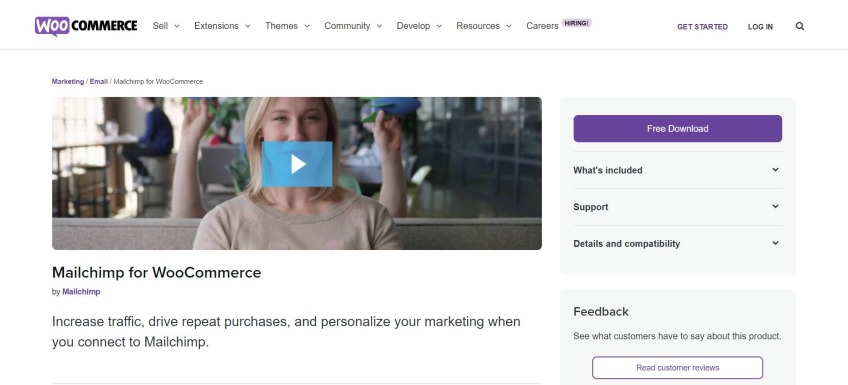Image resolution: width=848 pixels, height=385 pixels.
Task: Go to the Careers page
Action: pyautogui.click(x=542, y=26)
